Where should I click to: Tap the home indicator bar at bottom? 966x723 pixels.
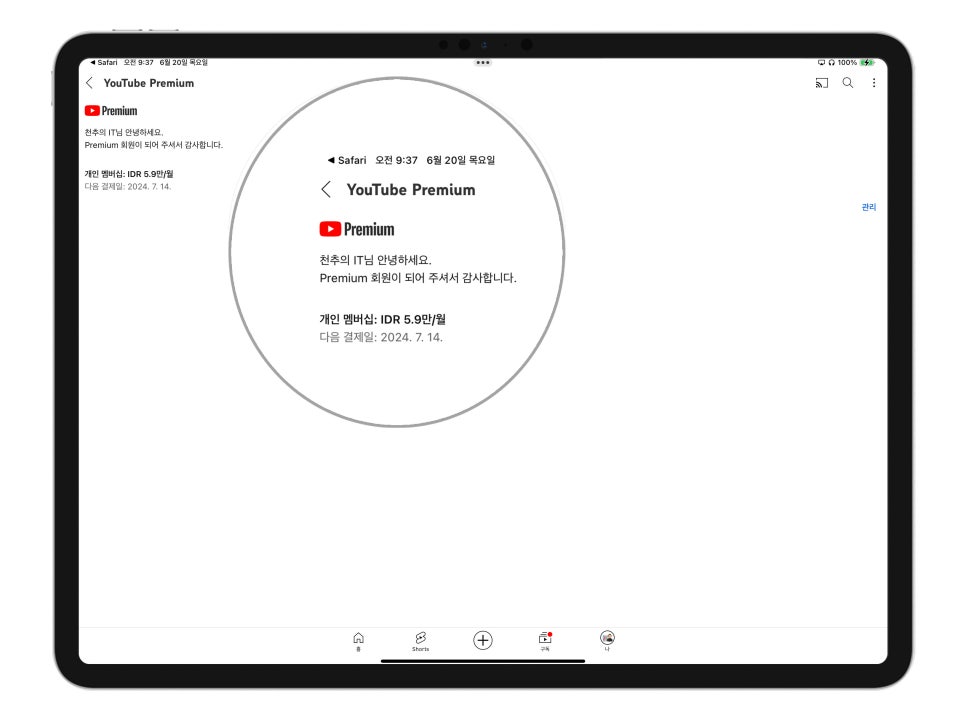tap(483, 661)
